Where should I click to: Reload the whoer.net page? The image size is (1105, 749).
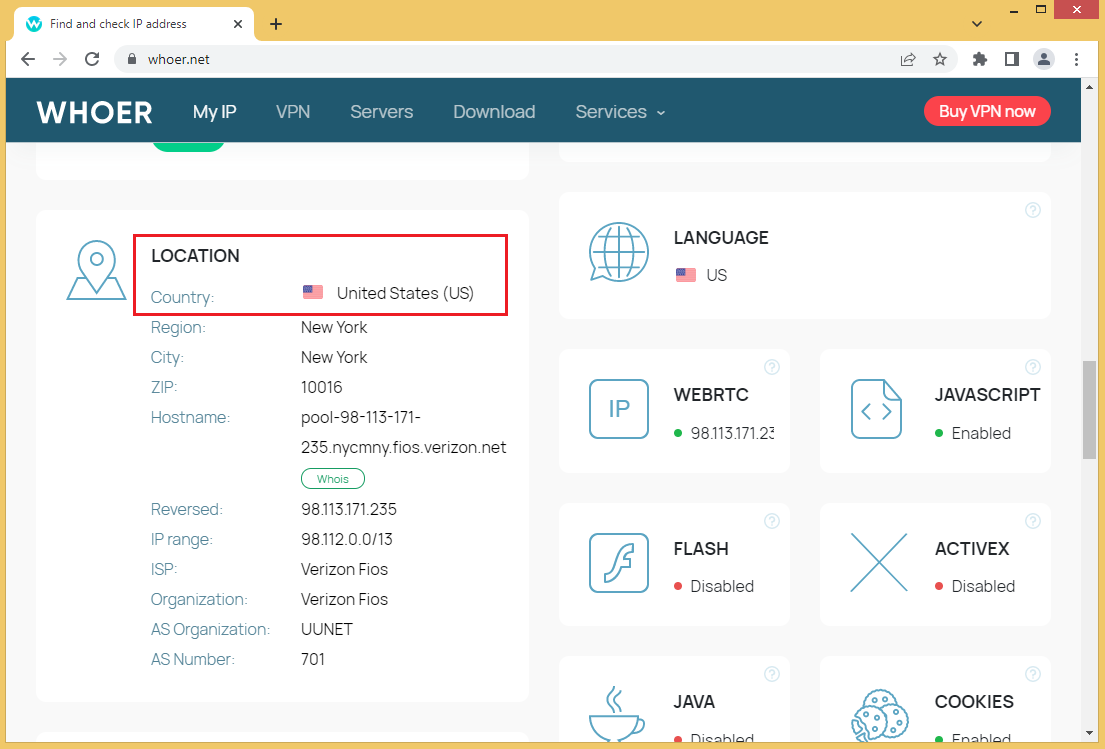92,59
